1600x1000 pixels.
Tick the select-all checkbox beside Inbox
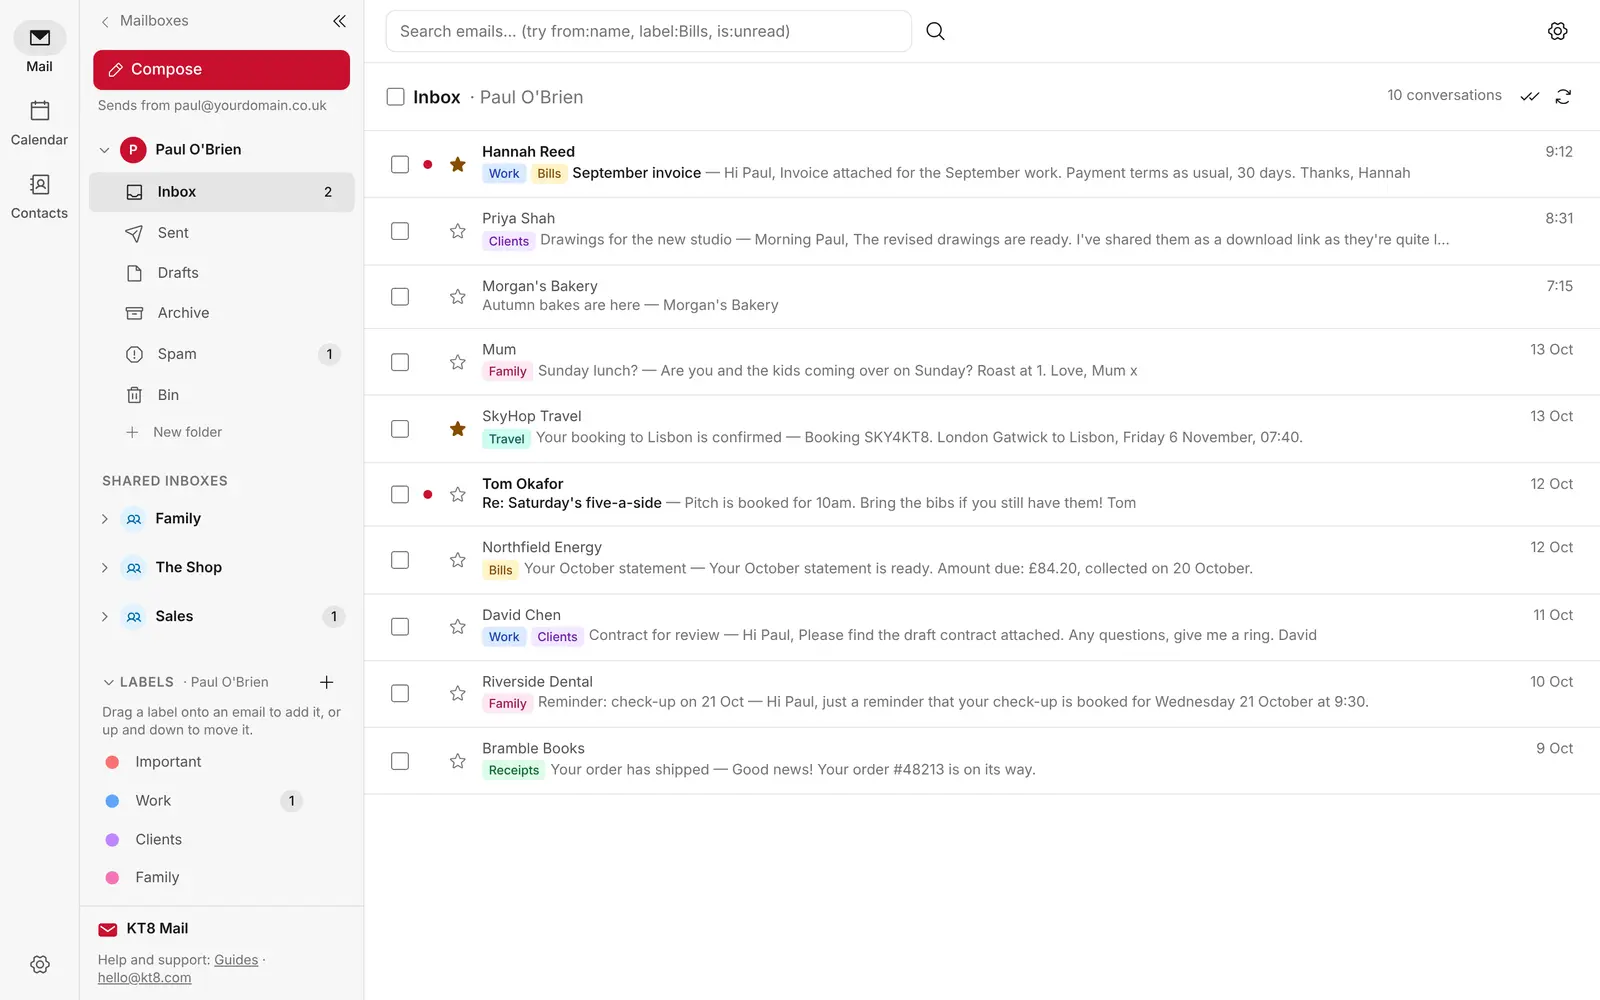point(395,97)
